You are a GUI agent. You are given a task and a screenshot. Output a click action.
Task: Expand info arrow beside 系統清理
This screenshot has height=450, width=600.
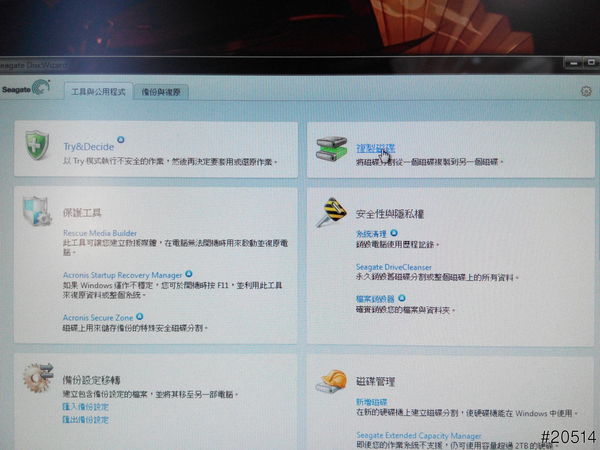[x=394, y=232]
